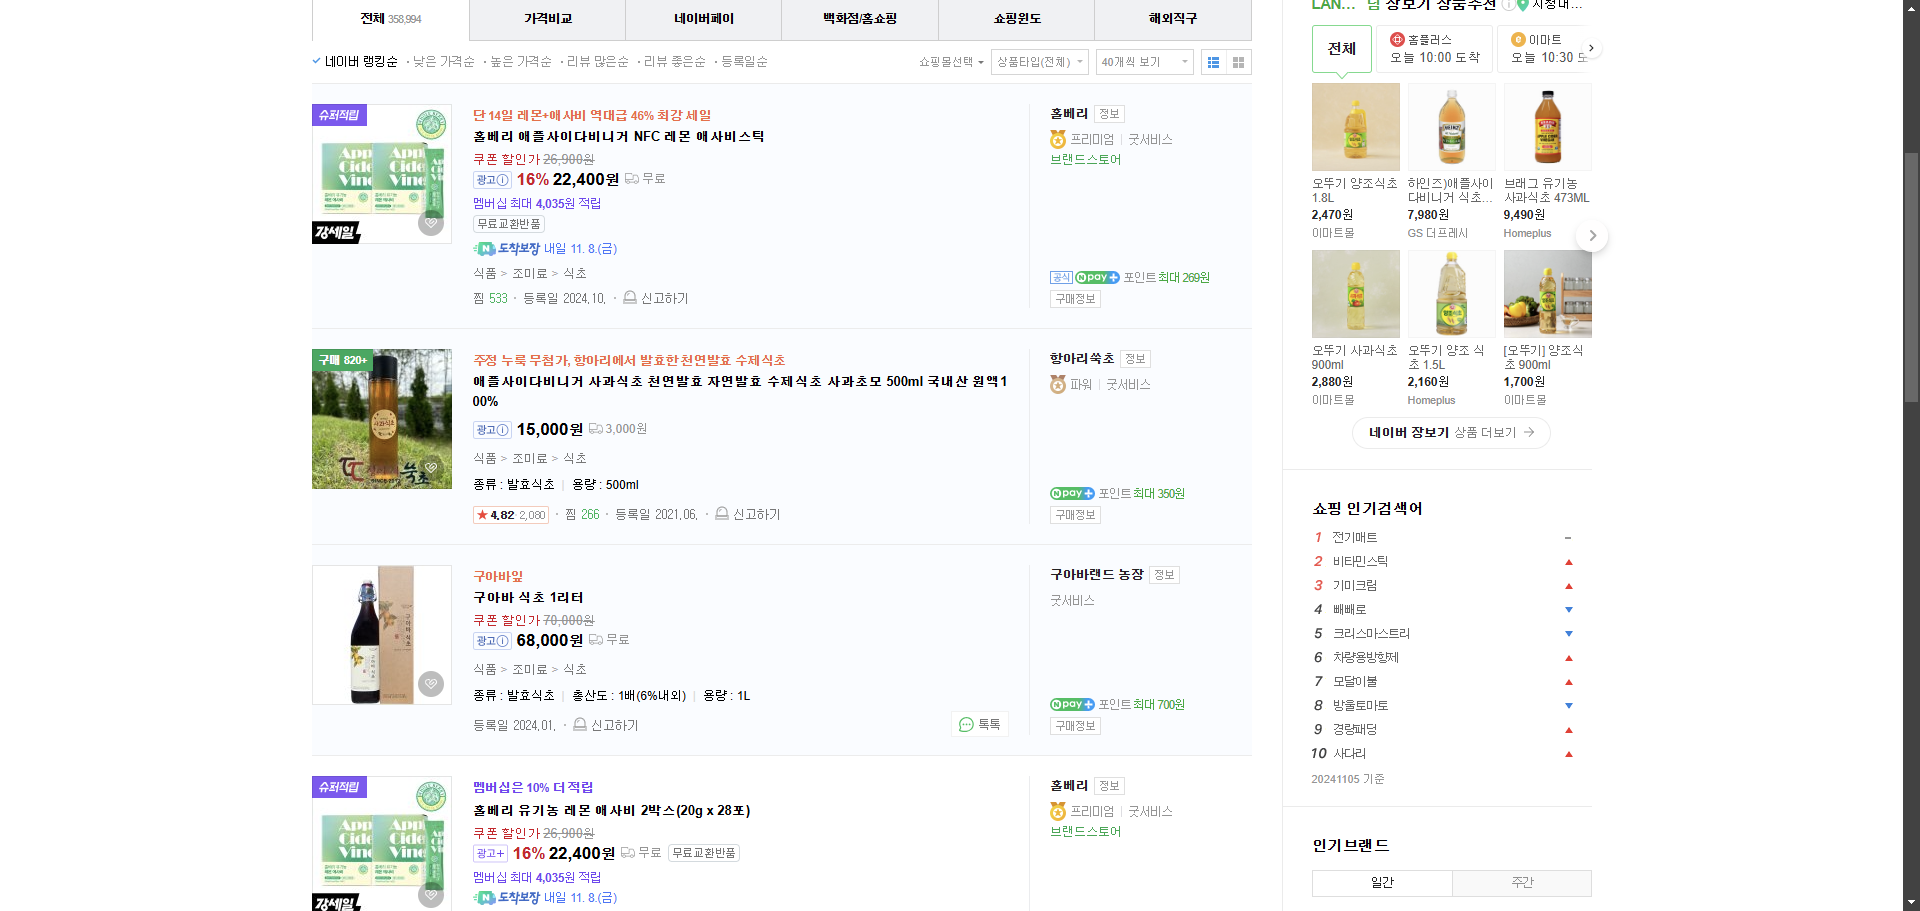Screen dimensions: 1920x911
Task: Sort by 리뷰 많은순
Action: [x=598, y=62]
